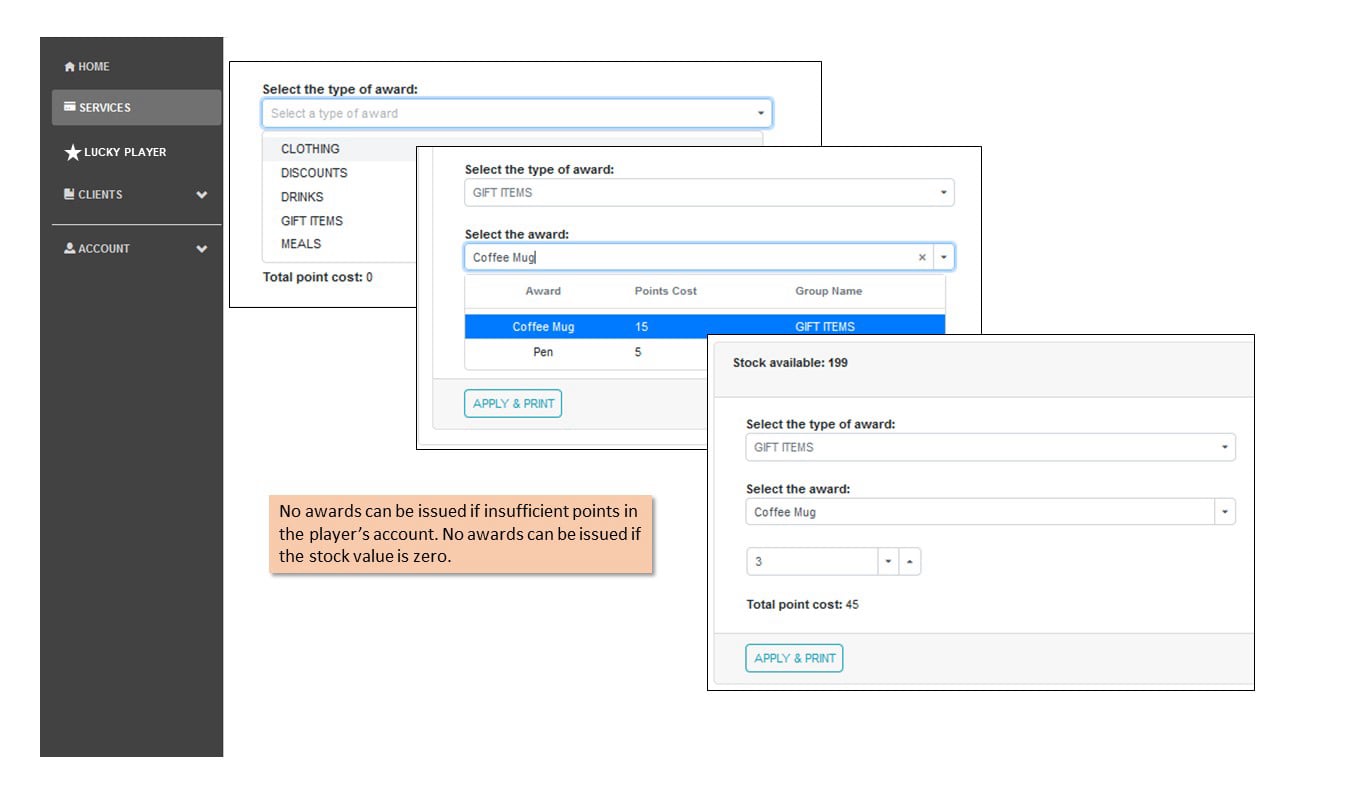The image size is (1361, 794).
Task: Open GIFT ITEMS type dropdown in stock panel
Action: [990, 447]
